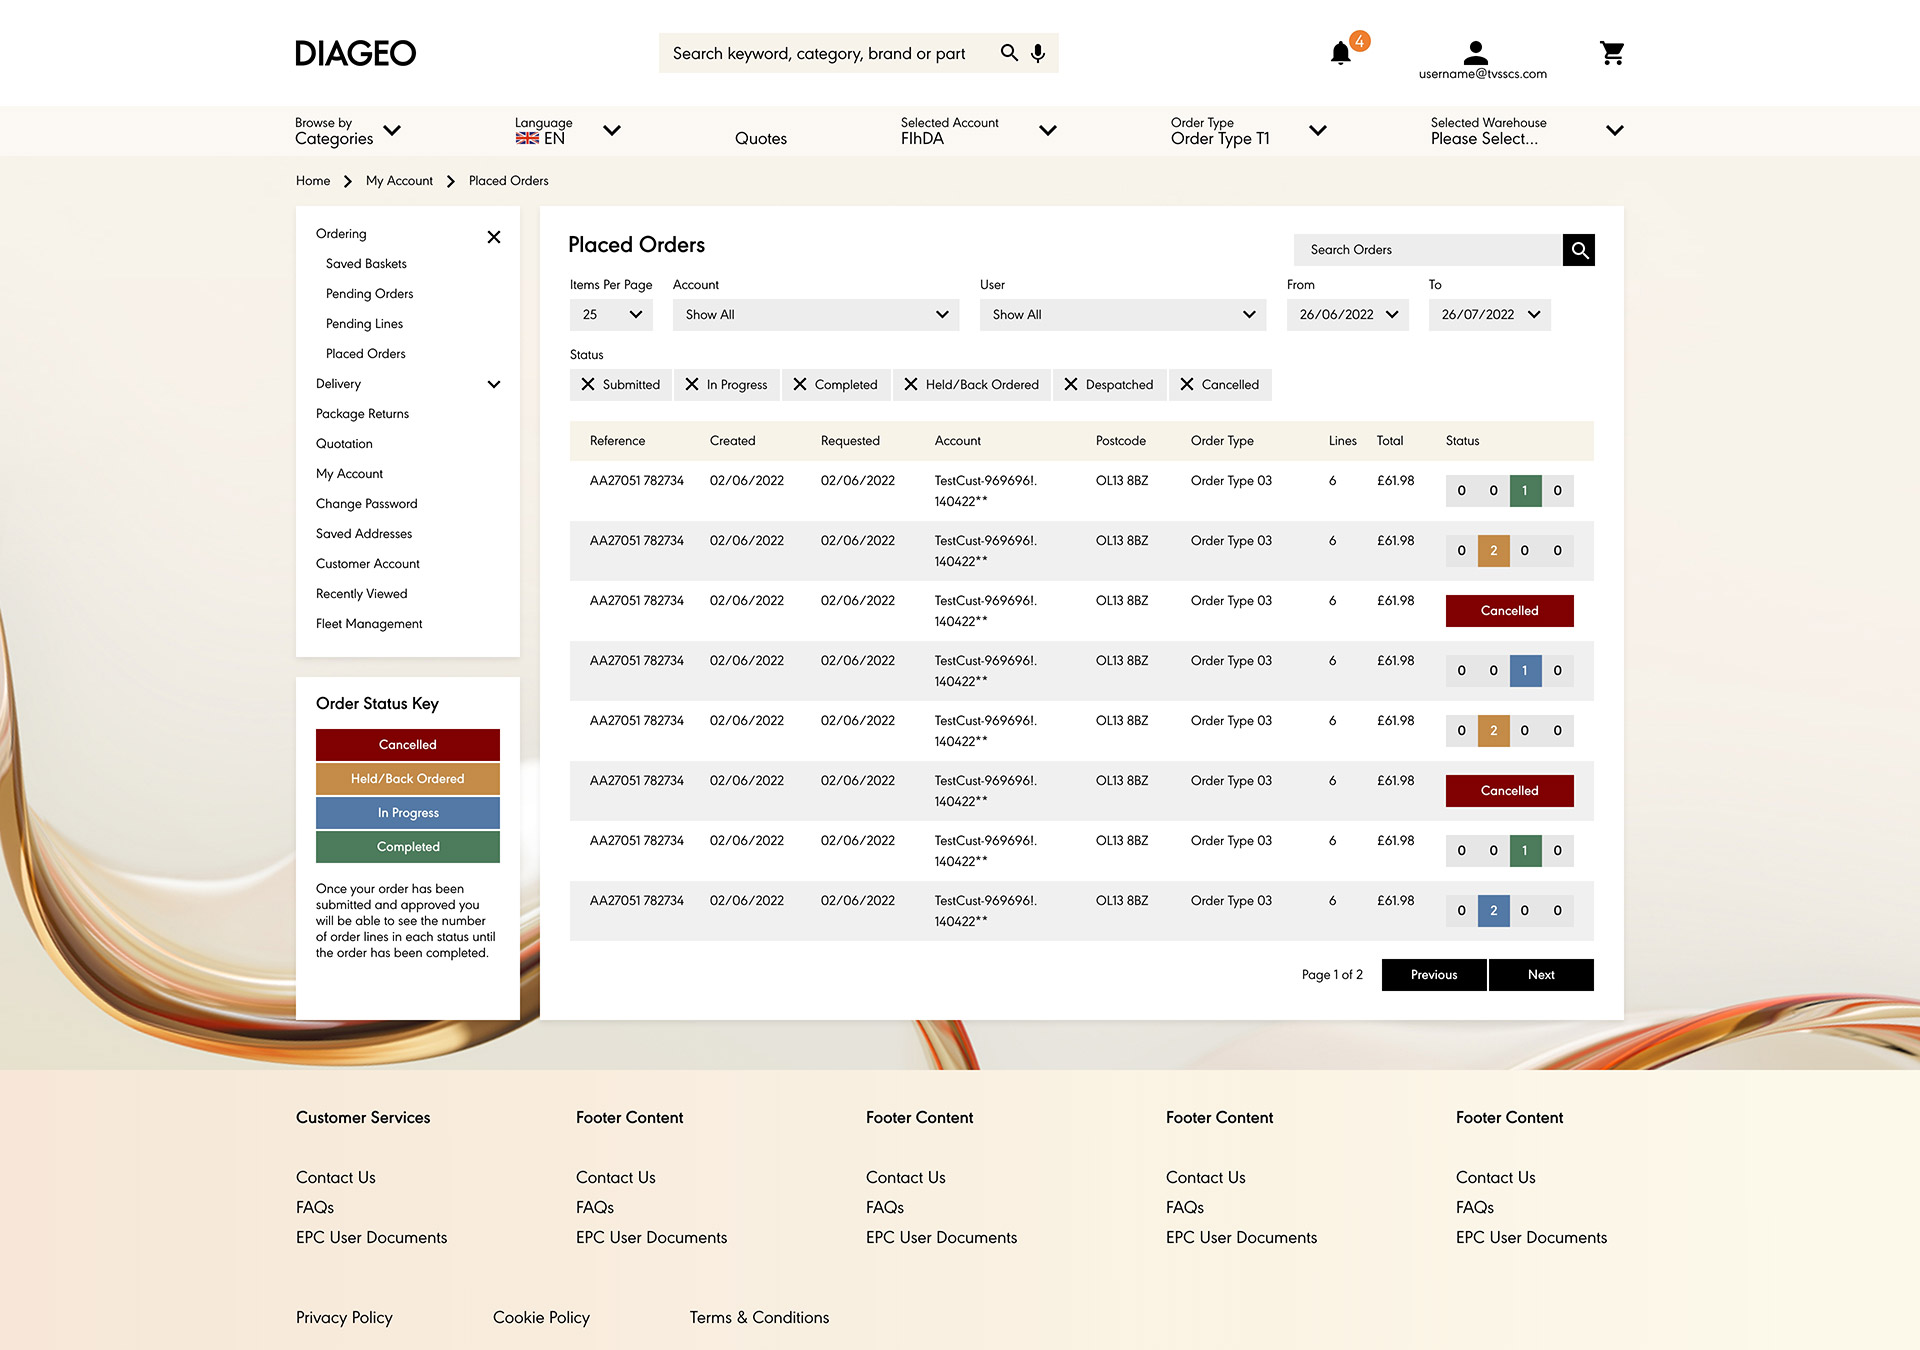The height and width of the screenshot is (1350, 1920).
Task: Close the Ordering menu with X icon
Action: pyautogui.click(x=493, y=237)
